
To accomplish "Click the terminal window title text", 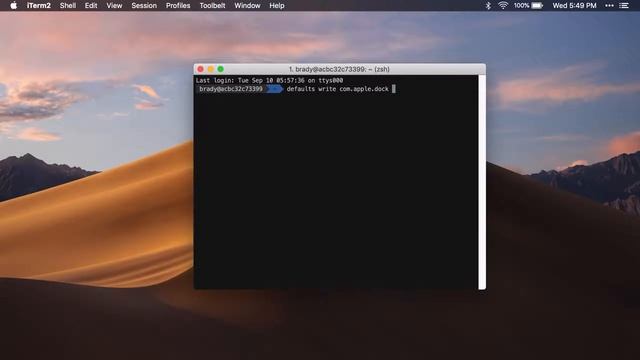I will (x=339, y=69).
